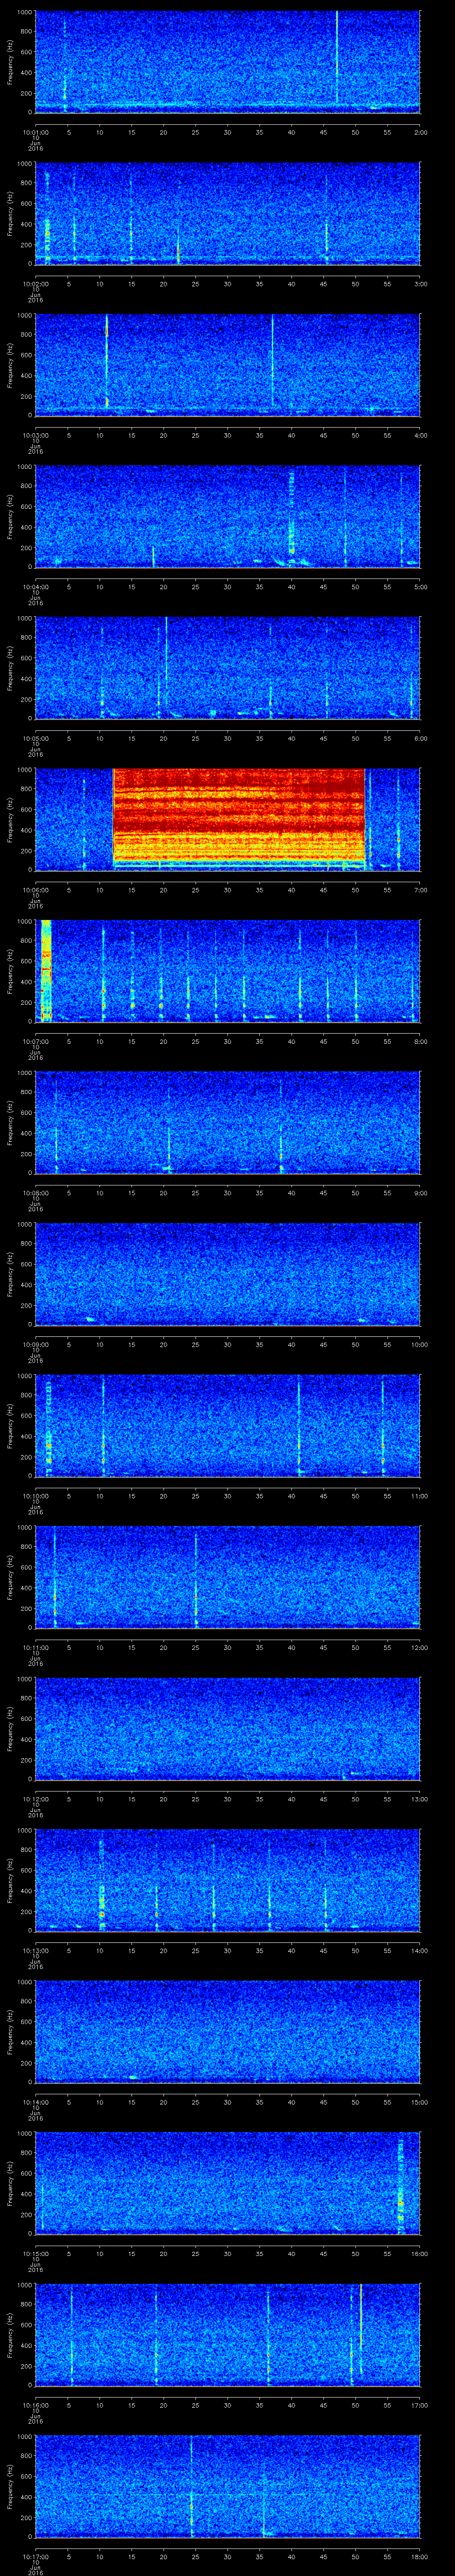Click the Frequency (Hz) axis label of 10:01:00 panel
Screen dimensions: 455x2576
(x=10, y=62)
